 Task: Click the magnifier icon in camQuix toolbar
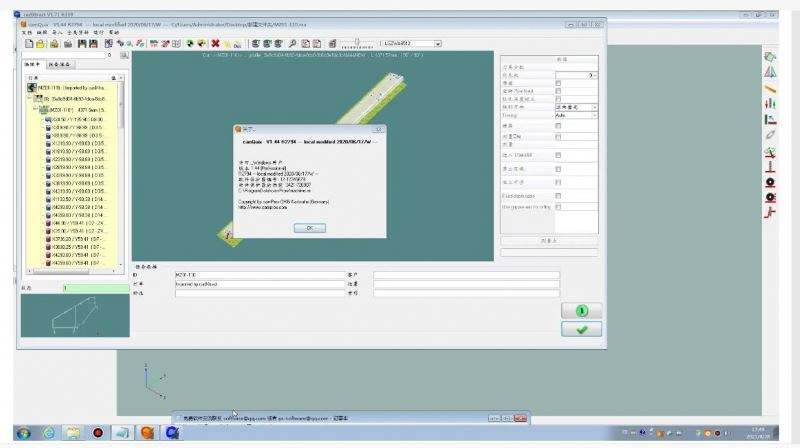click(x=292, y=44)
